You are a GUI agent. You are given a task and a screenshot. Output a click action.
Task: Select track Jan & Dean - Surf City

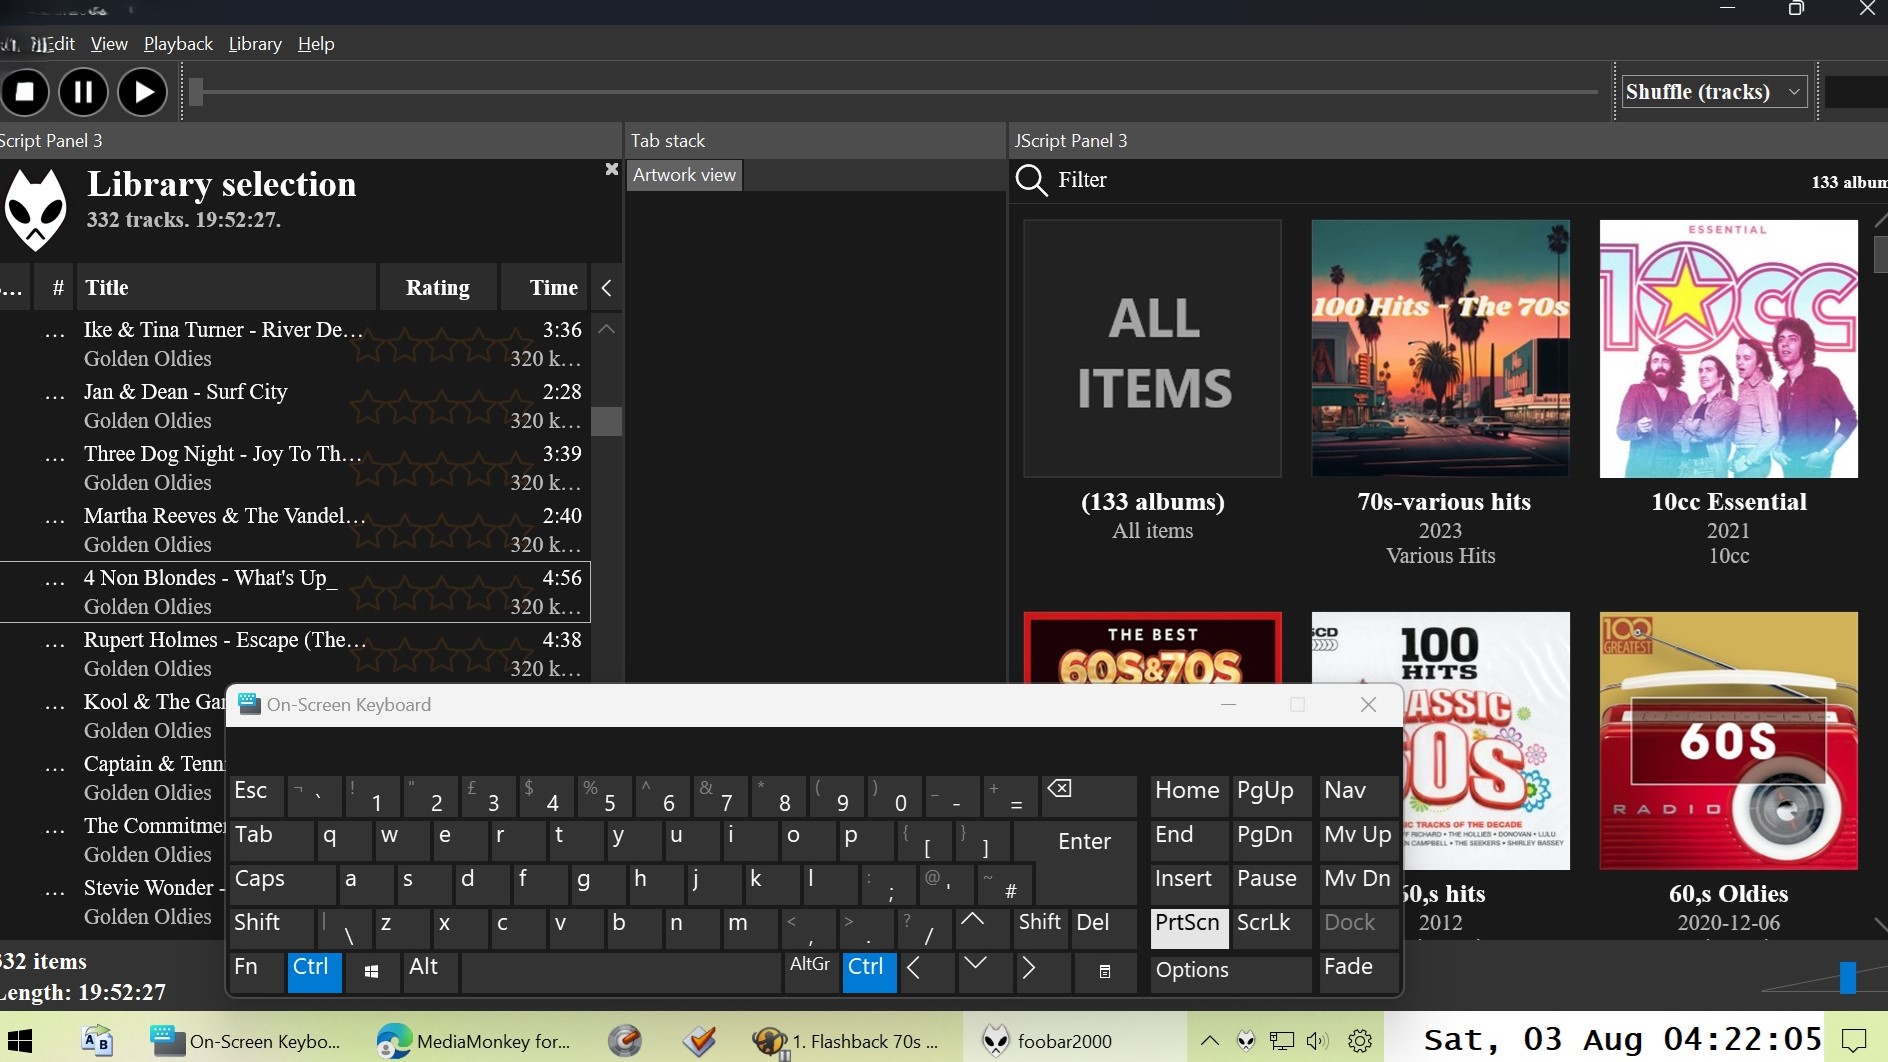(x=295, y=406)
